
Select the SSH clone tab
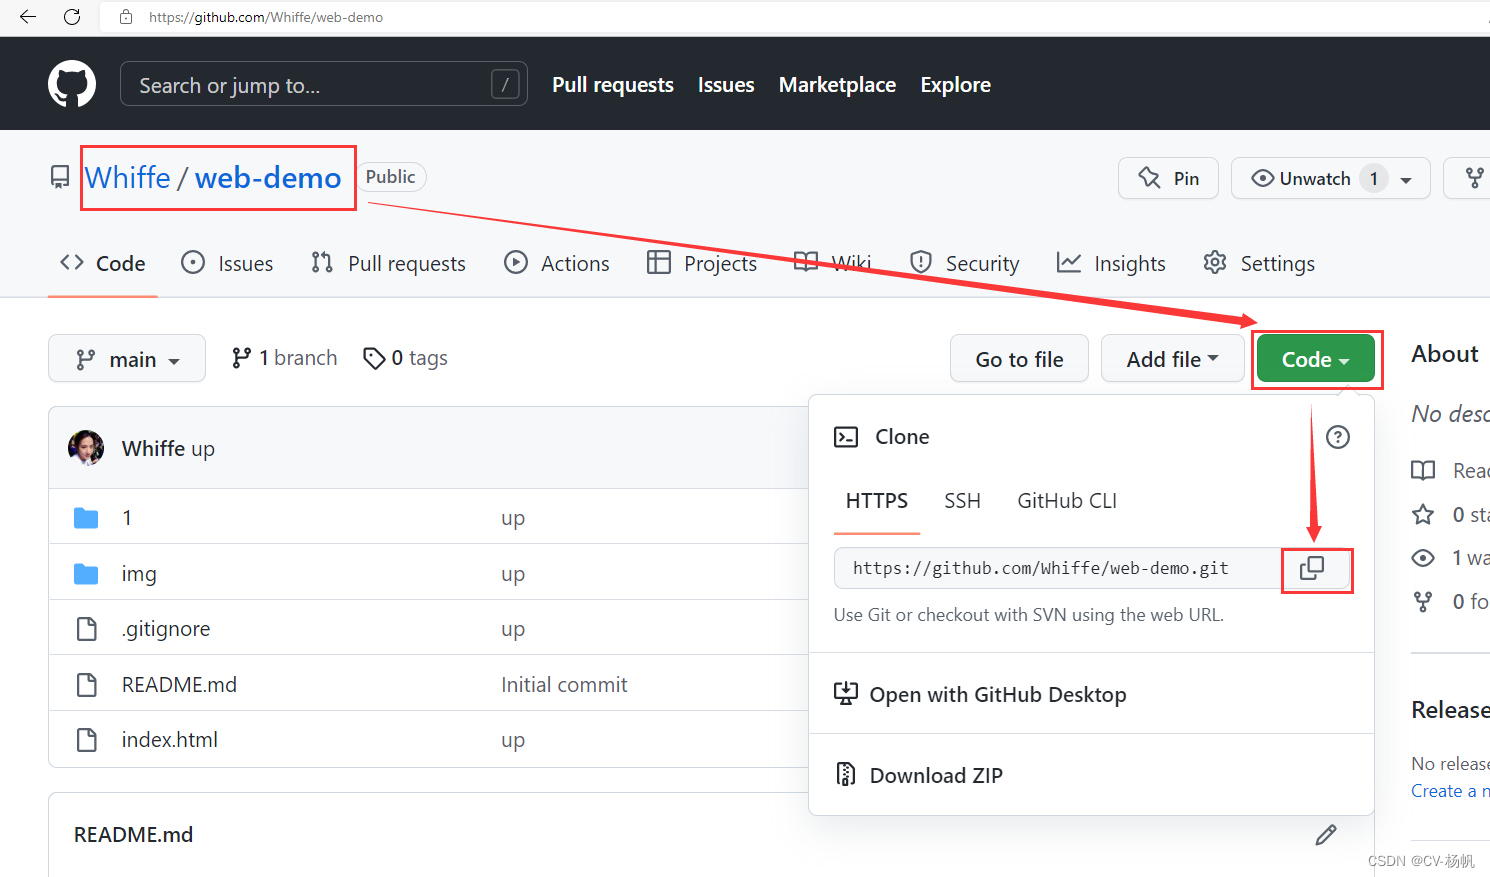[962, 501]
